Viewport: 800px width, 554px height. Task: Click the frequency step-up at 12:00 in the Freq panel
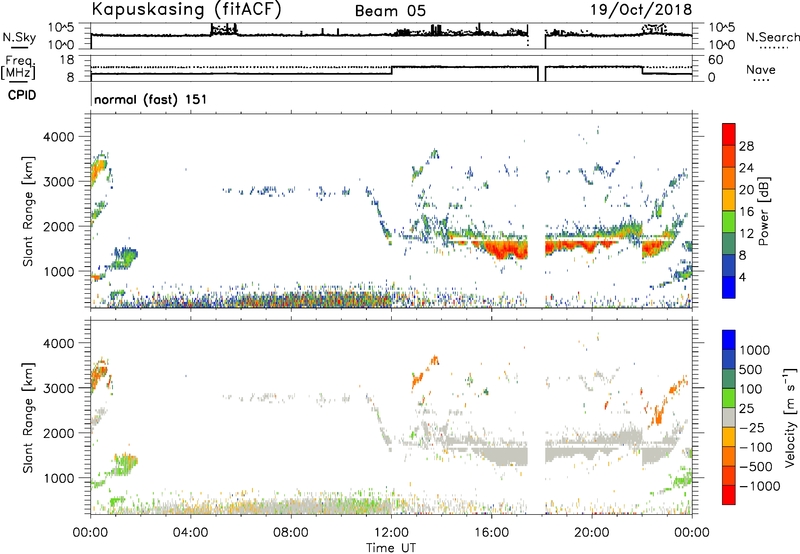point(391,70)
